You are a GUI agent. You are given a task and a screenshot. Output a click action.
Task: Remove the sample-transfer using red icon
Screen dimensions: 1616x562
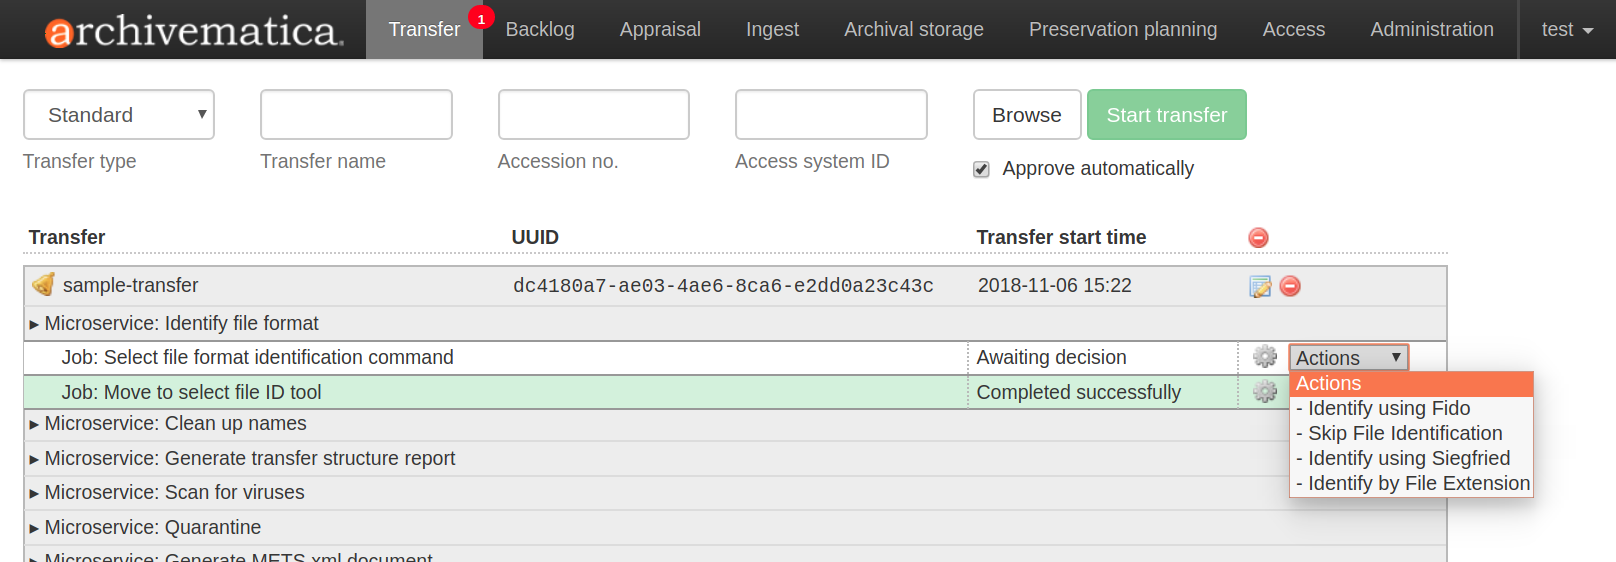pos(1290,287)
